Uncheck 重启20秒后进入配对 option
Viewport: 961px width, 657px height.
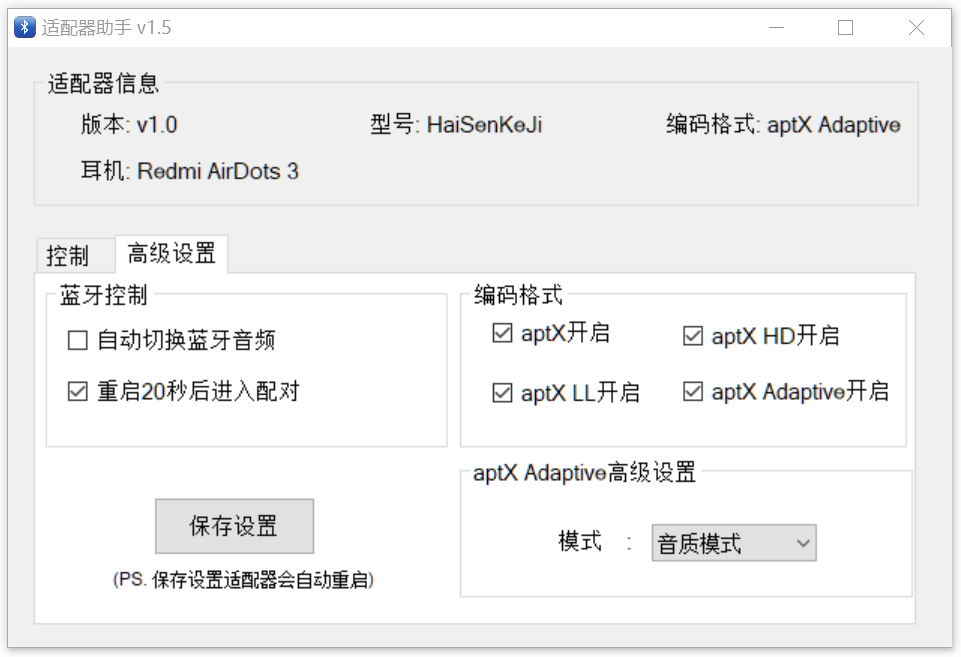(x=78, y=392)
